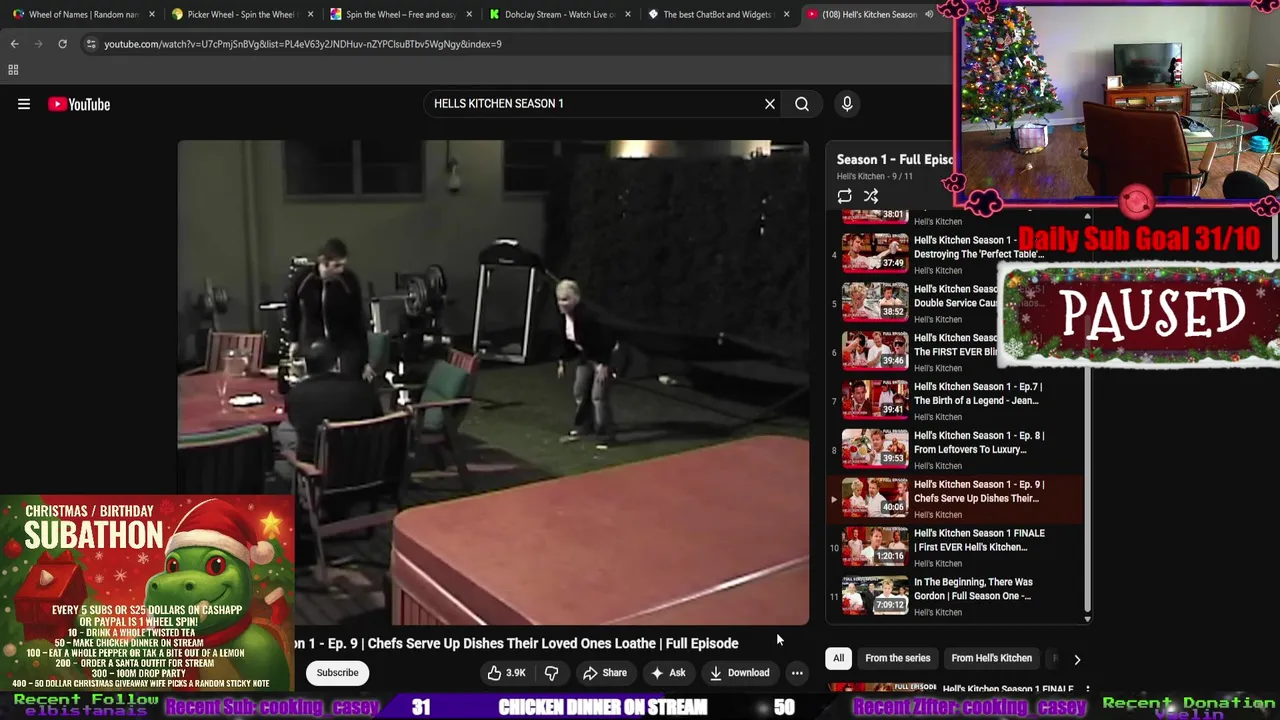Download the video
Image resolution: width=1280 pixels, height=720 pixels.
pos(740,673)
